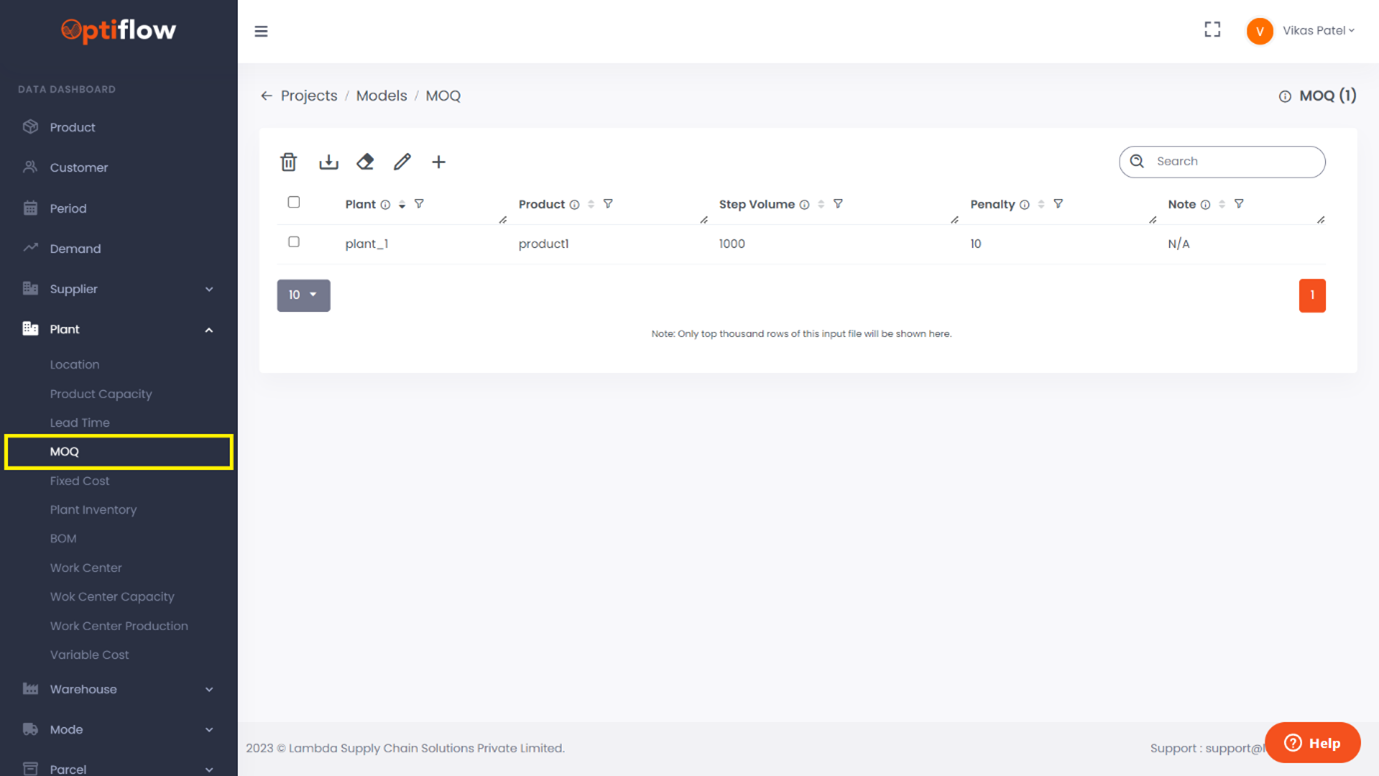The width and height of the screenshot is (1379, 776).
Task: Click the orange Help button
Action: pos(1312,743)
